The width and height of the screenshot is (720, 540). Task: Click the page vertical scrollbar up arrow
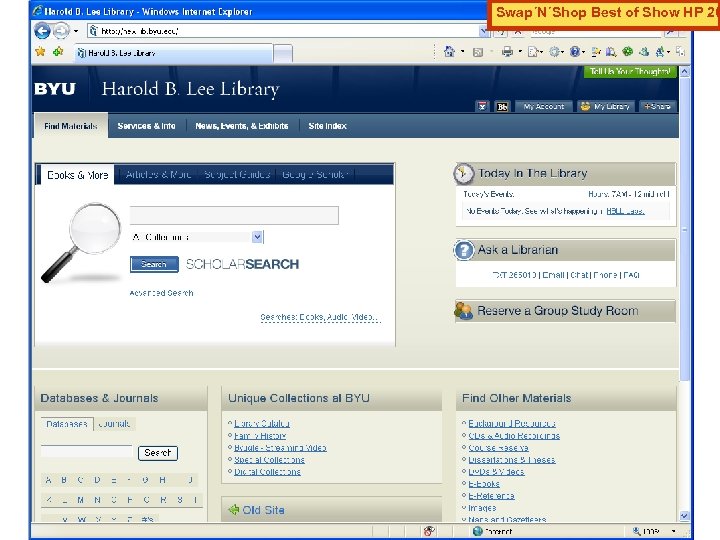(684, 72)
